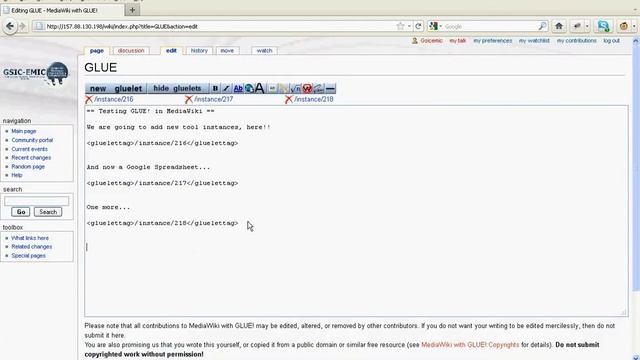Image resolution: width=640 pixels, height=360 pixels.
Task: Click the ignore wiki formatting red icon
Action: pyautogui.click(x=307, y=88)
